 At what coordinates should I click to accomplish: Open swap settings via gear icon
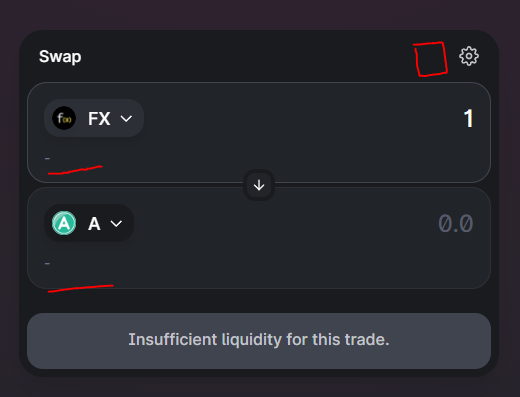469,56
